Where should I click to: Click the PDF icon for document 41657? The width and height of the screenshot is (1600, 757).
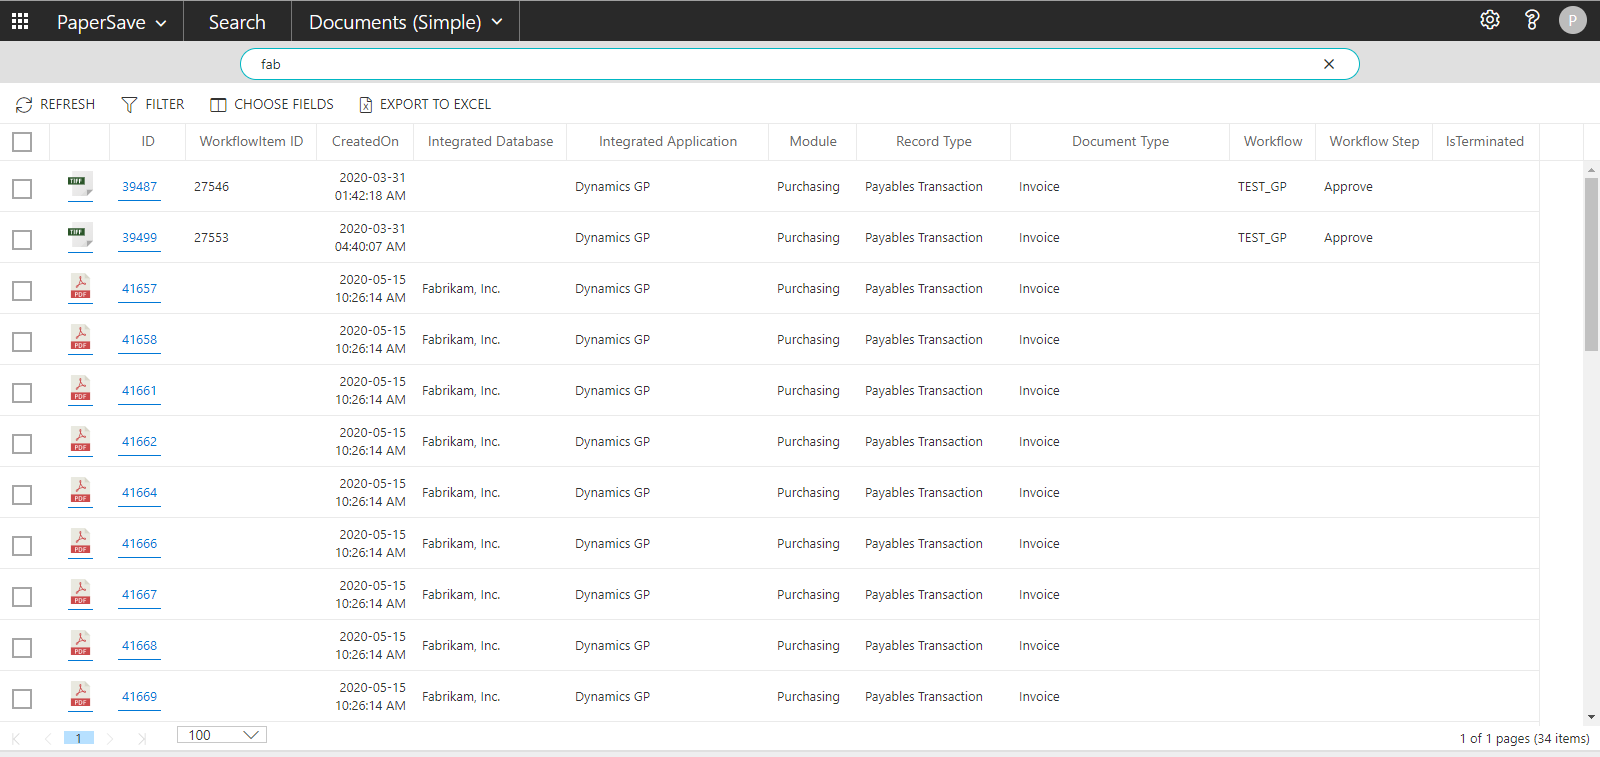pyautogui.click(x=80, y=288)
